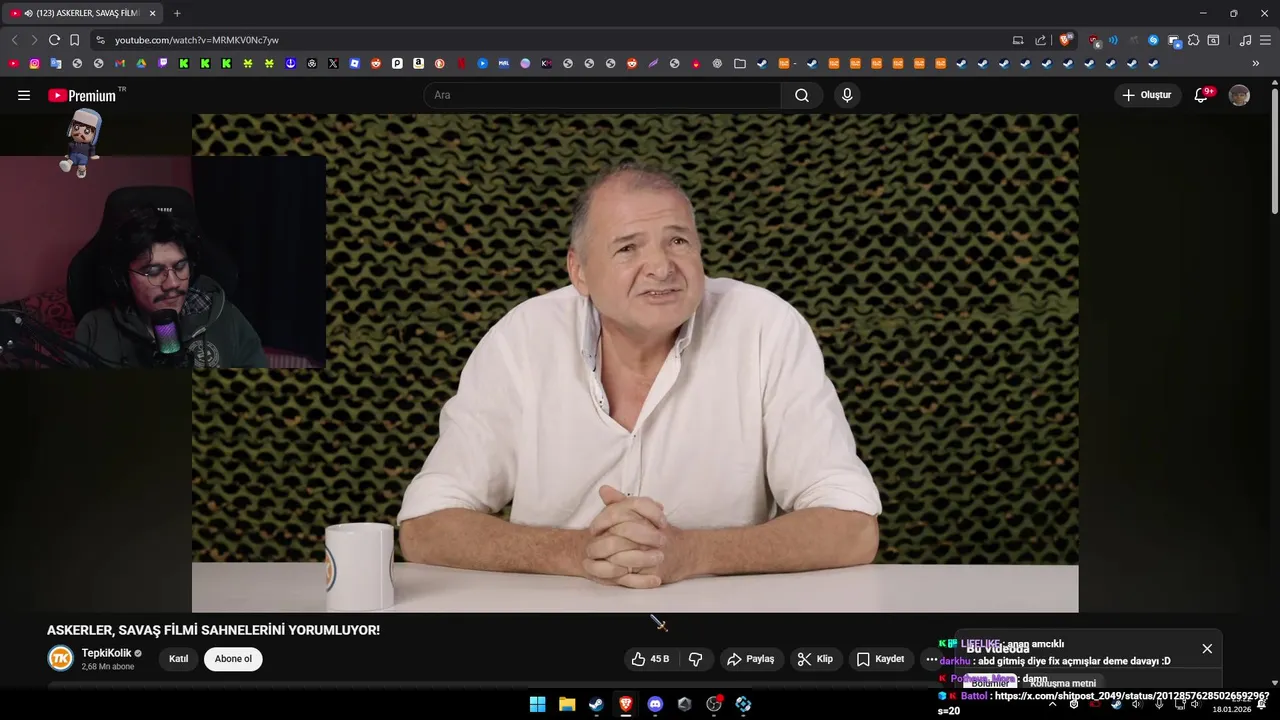1280x720 pixels.
Task: Click the TepkiKolik channel avatar
Action: pyautogui.click(x=61, y=658)
